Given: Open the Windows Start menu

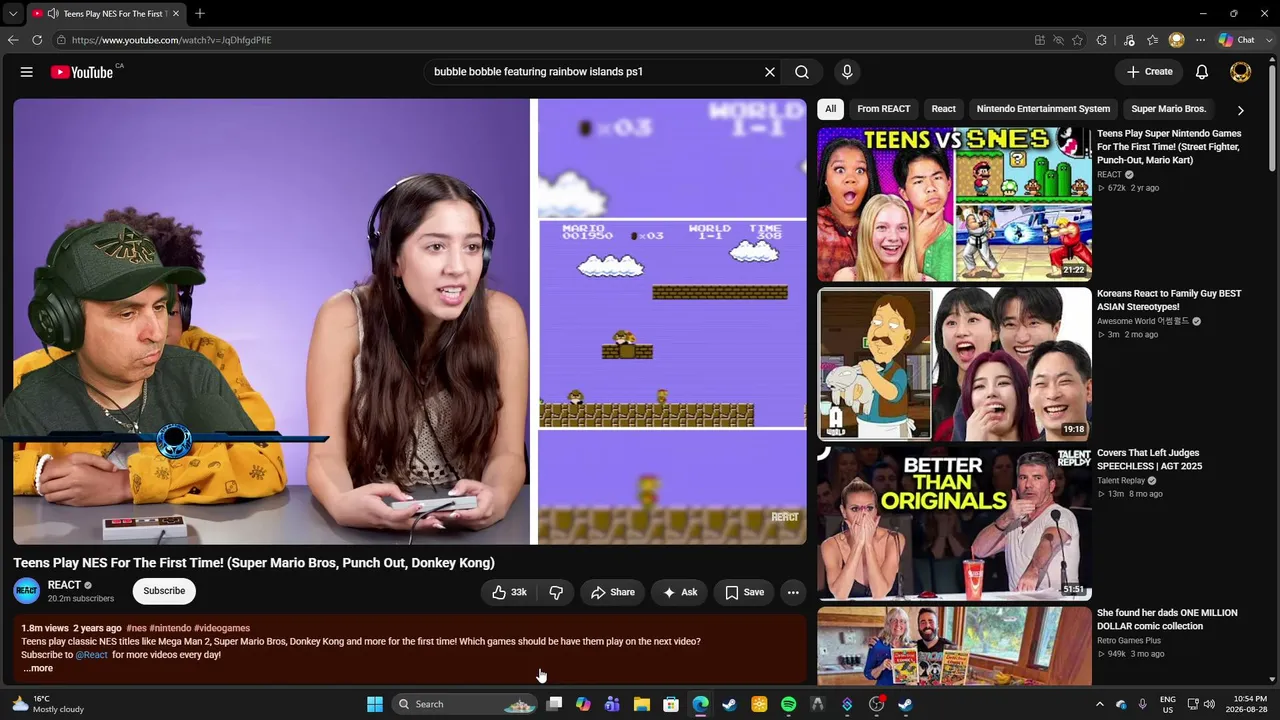Looking at the screenshot, I should click(375, 704).
